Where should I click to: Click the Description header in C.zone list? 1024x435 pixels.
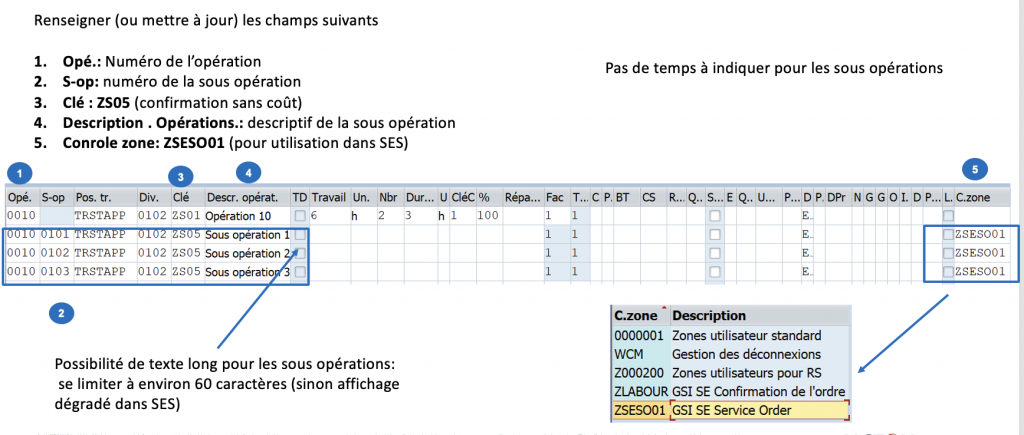point(758,315)
